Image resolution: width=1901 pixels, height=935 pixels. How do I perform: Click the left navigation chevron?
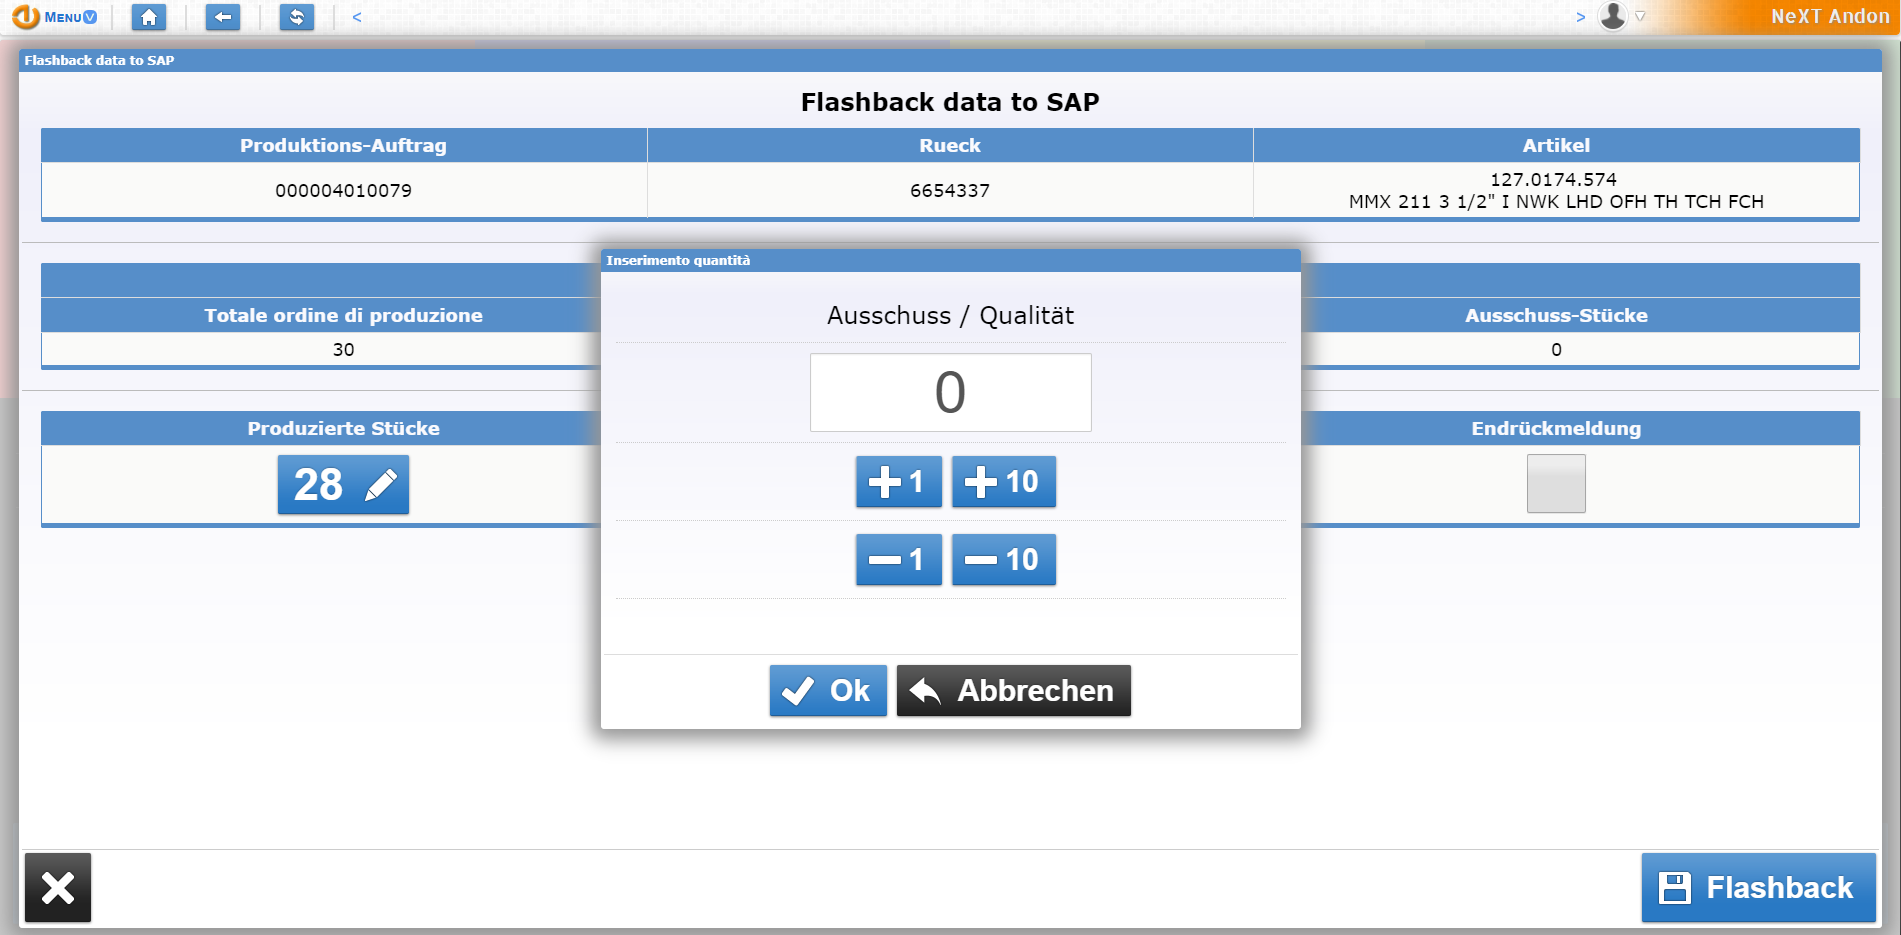pos(356,16)
